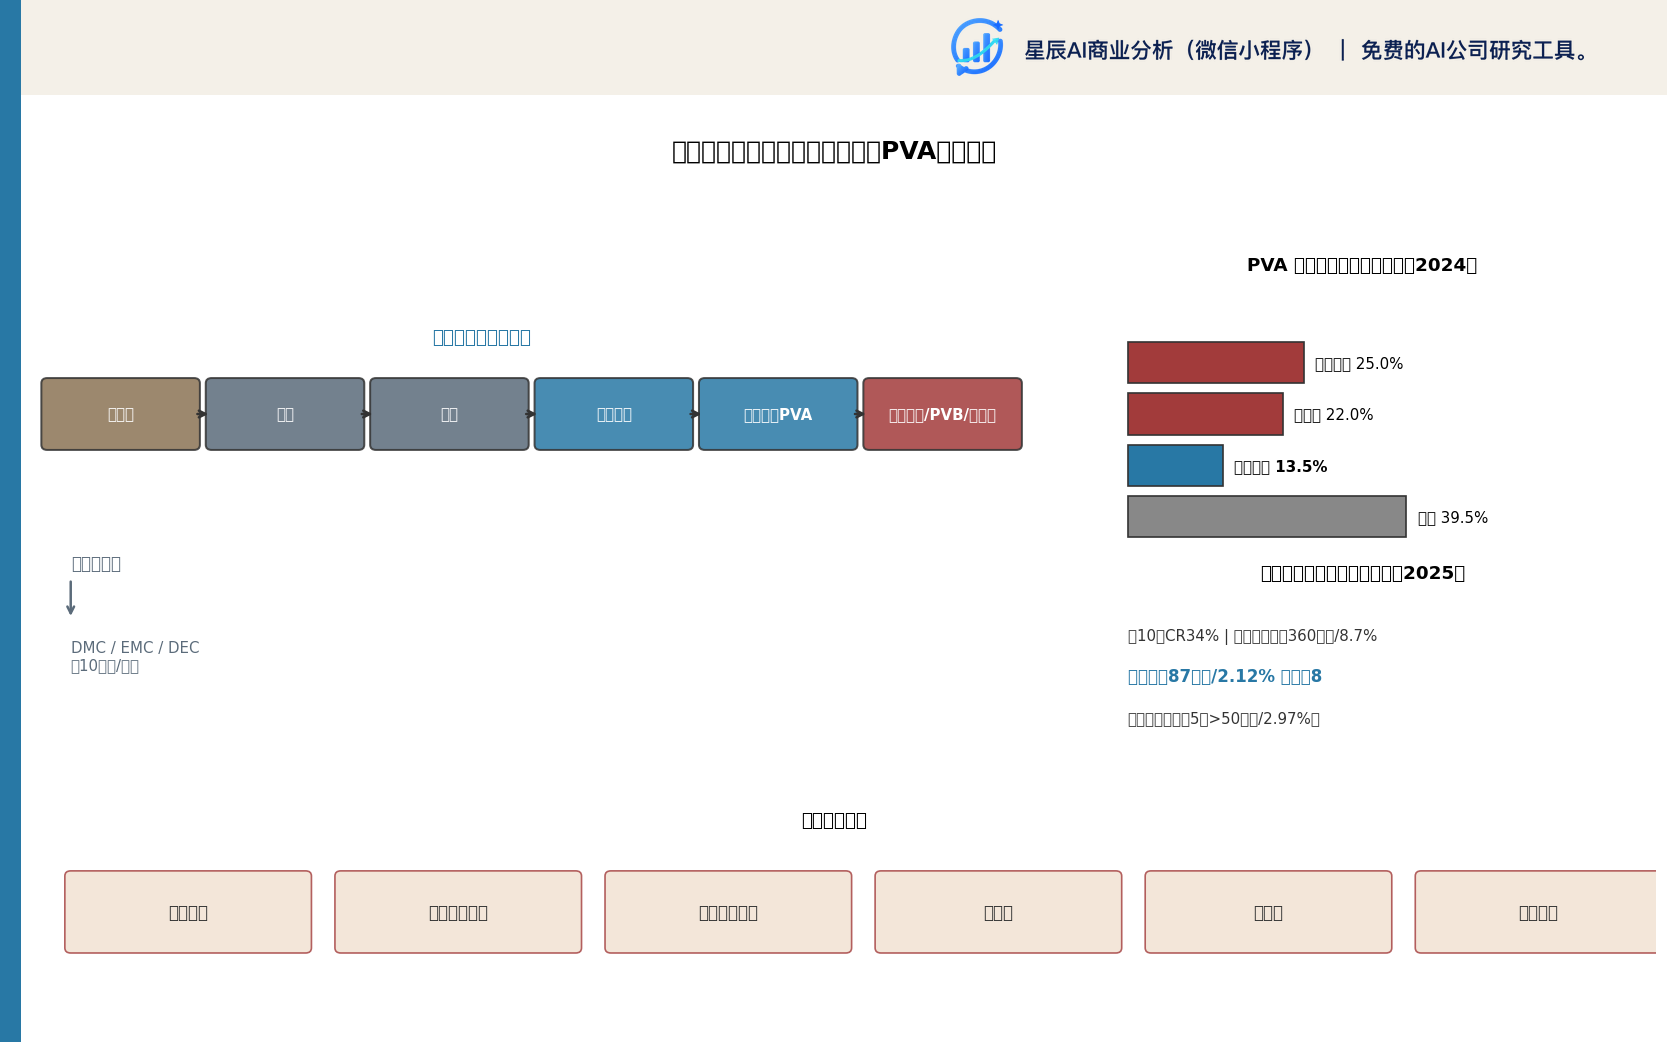The width and height of the screenshot is (1667, 1042).
Task: Click the red bar labeled 22.0%
Action: click(1205, 414)
